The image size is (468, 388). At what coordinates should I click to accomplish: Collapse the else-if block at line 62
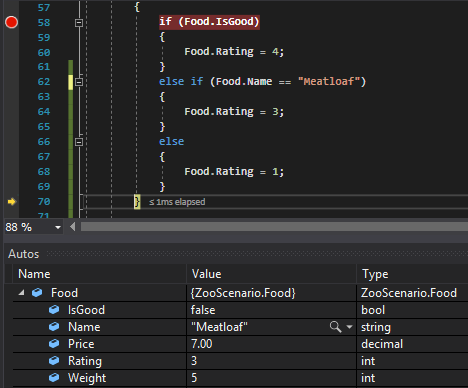coord(79,82)
